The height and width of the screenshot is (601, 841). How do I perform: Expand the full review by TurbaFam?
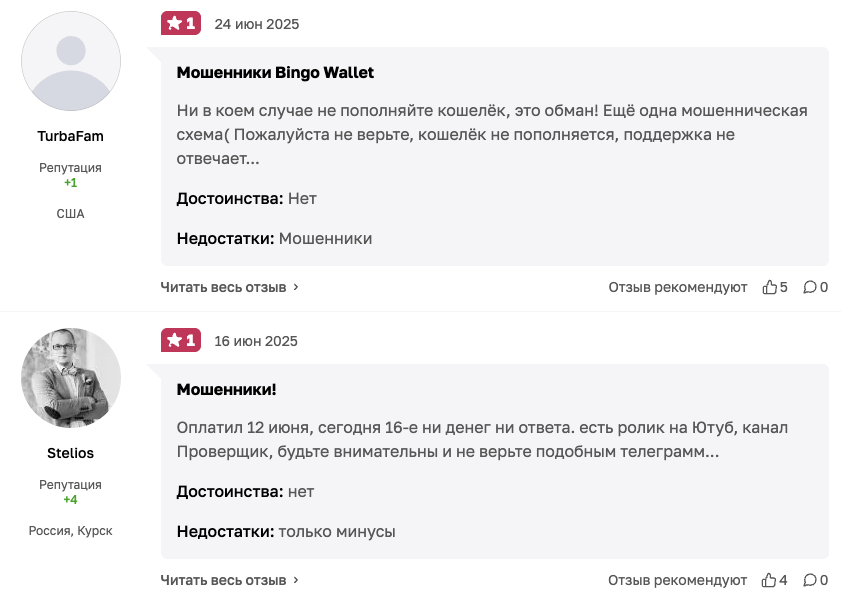click(230, 287)
